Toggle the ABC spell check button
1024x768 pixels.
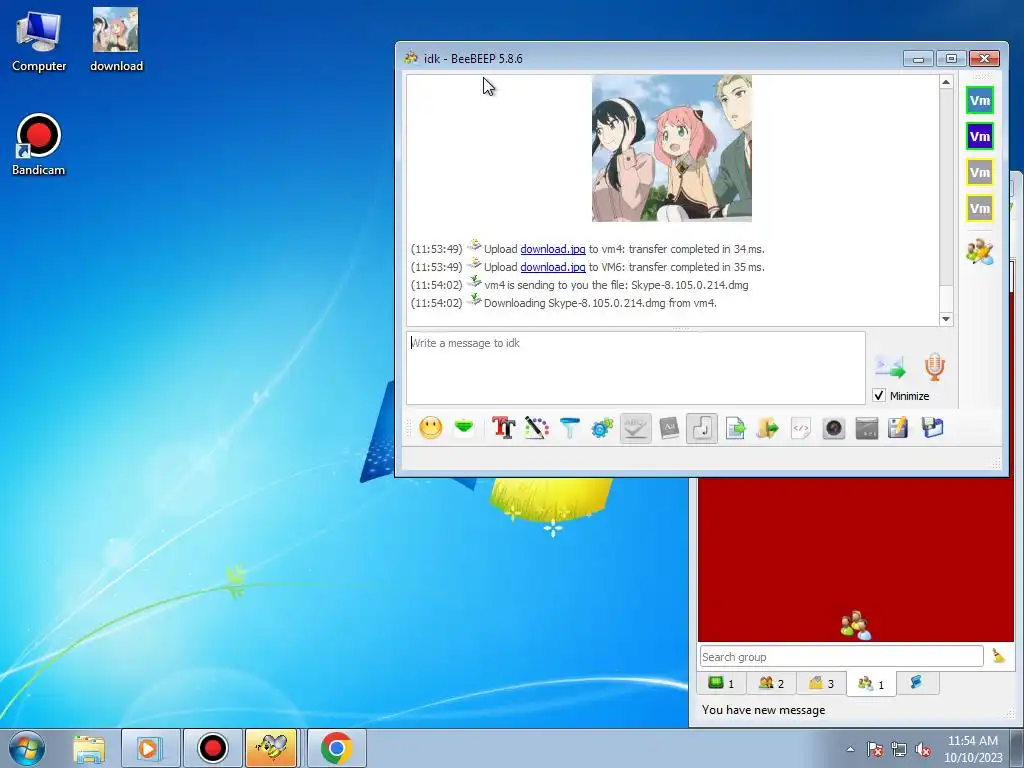635,428
